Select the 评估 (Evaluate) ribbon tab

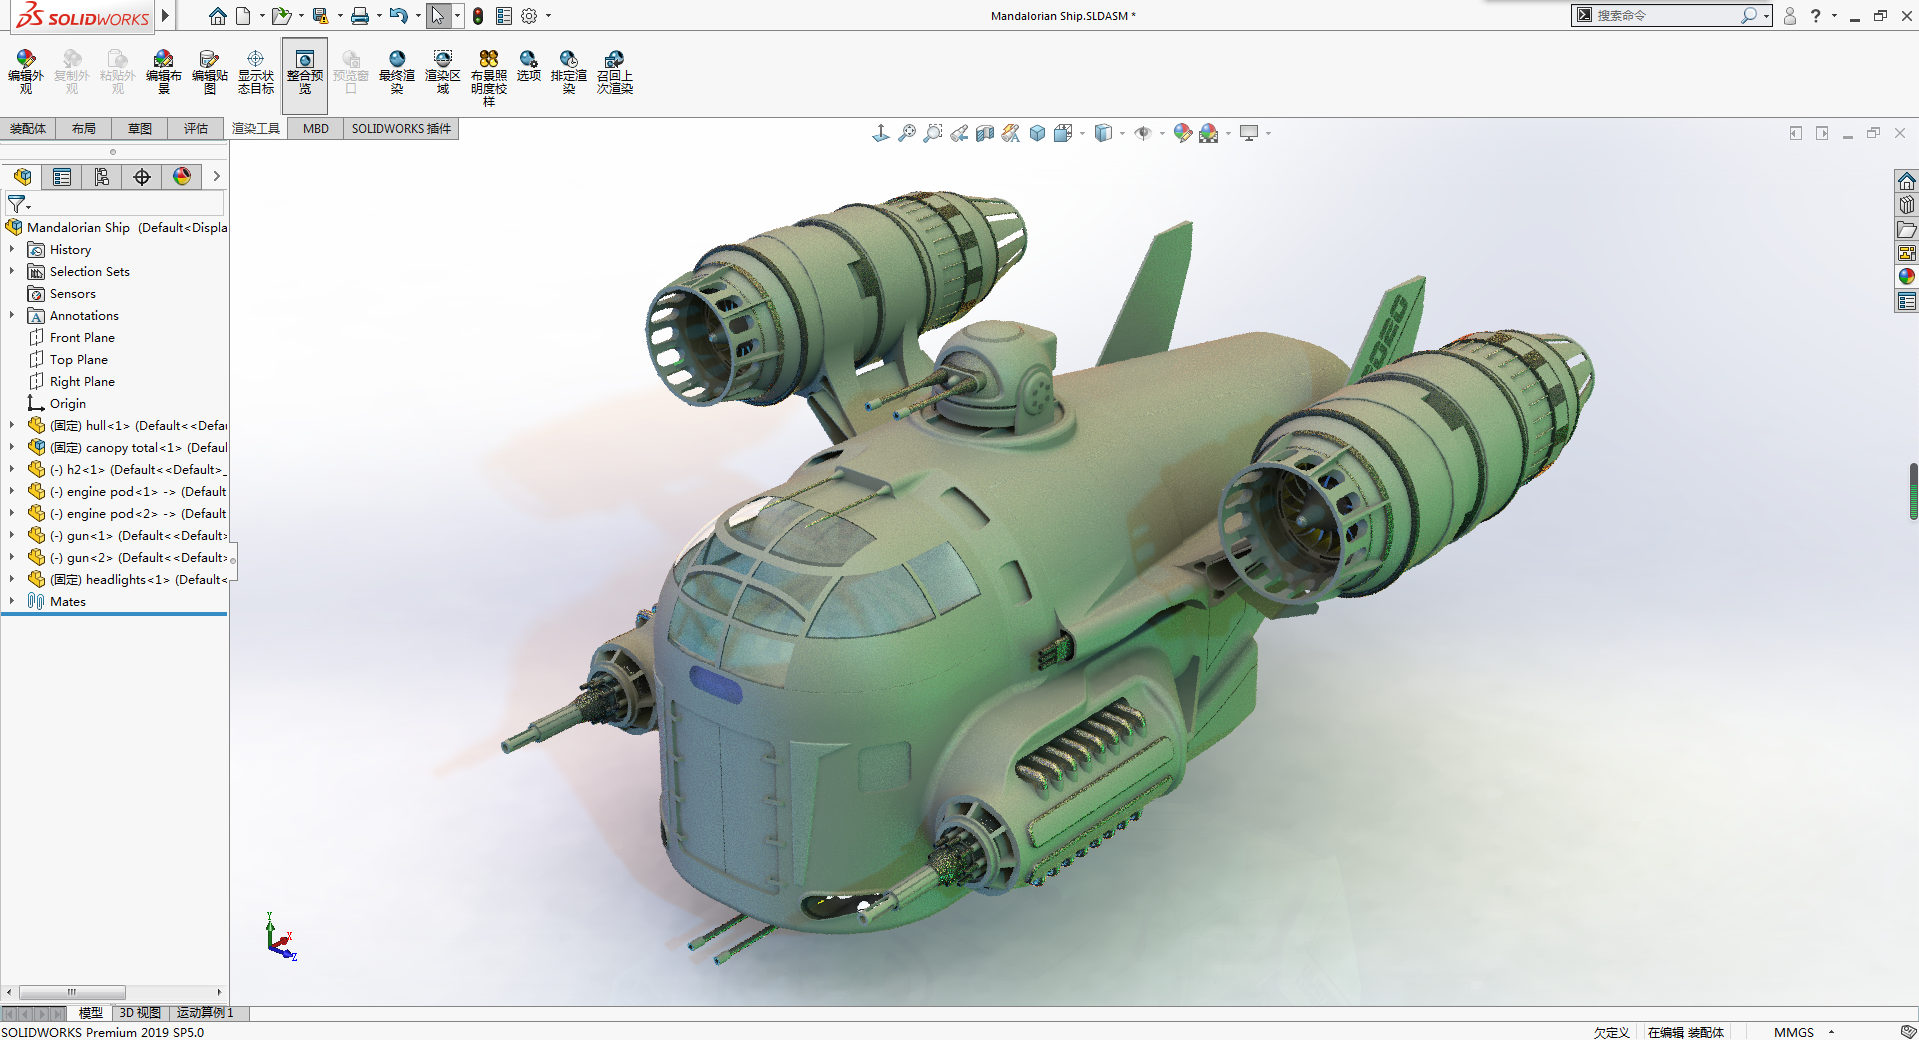coord(196,128)
